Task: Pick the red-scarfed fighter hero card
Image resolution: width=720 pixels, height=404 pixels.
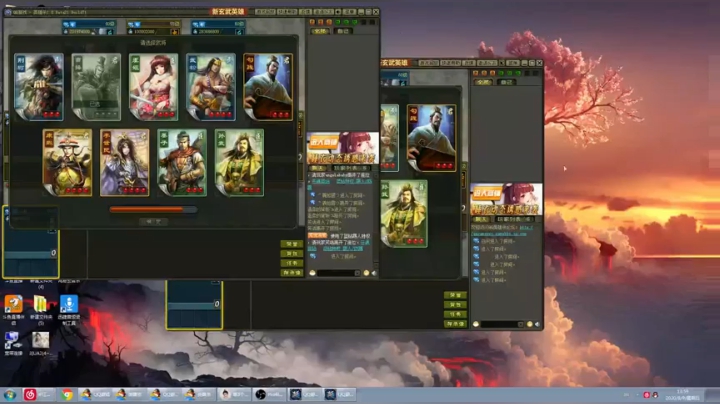Action: point(182,163)
